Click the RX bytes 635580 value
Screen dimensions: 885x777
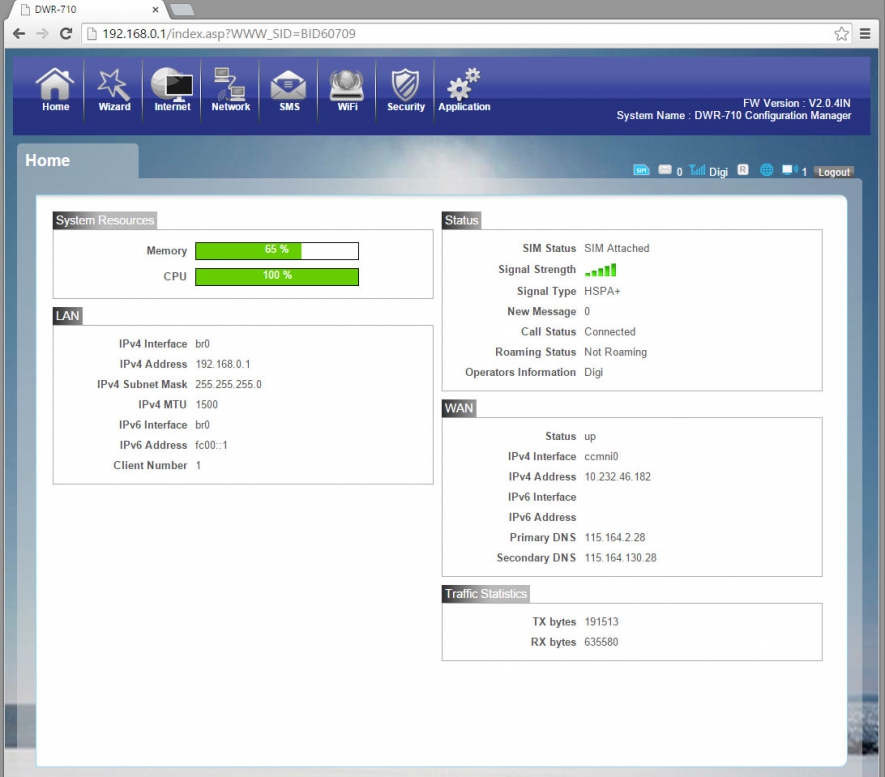[x=601, y=642]
